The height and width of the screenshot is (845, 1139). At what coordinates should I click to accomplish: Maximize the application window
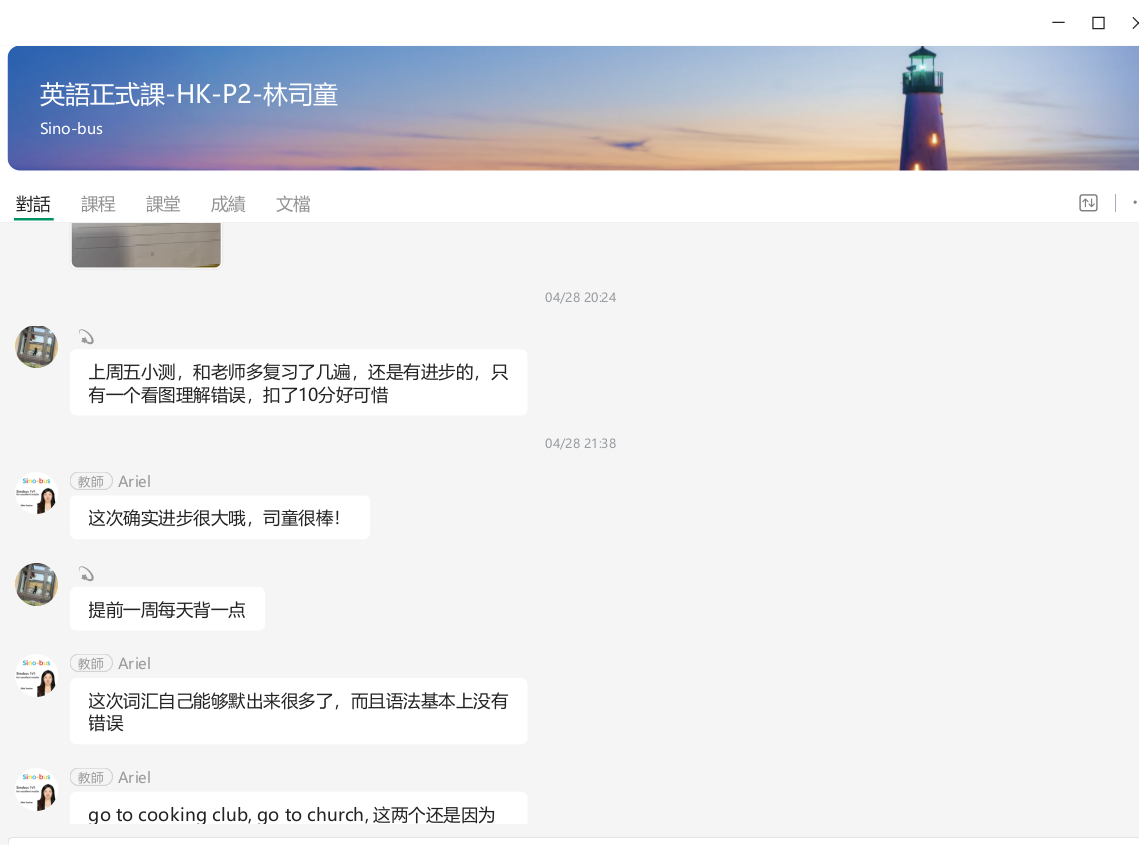pyautogui.click(x=1098, y=23)
